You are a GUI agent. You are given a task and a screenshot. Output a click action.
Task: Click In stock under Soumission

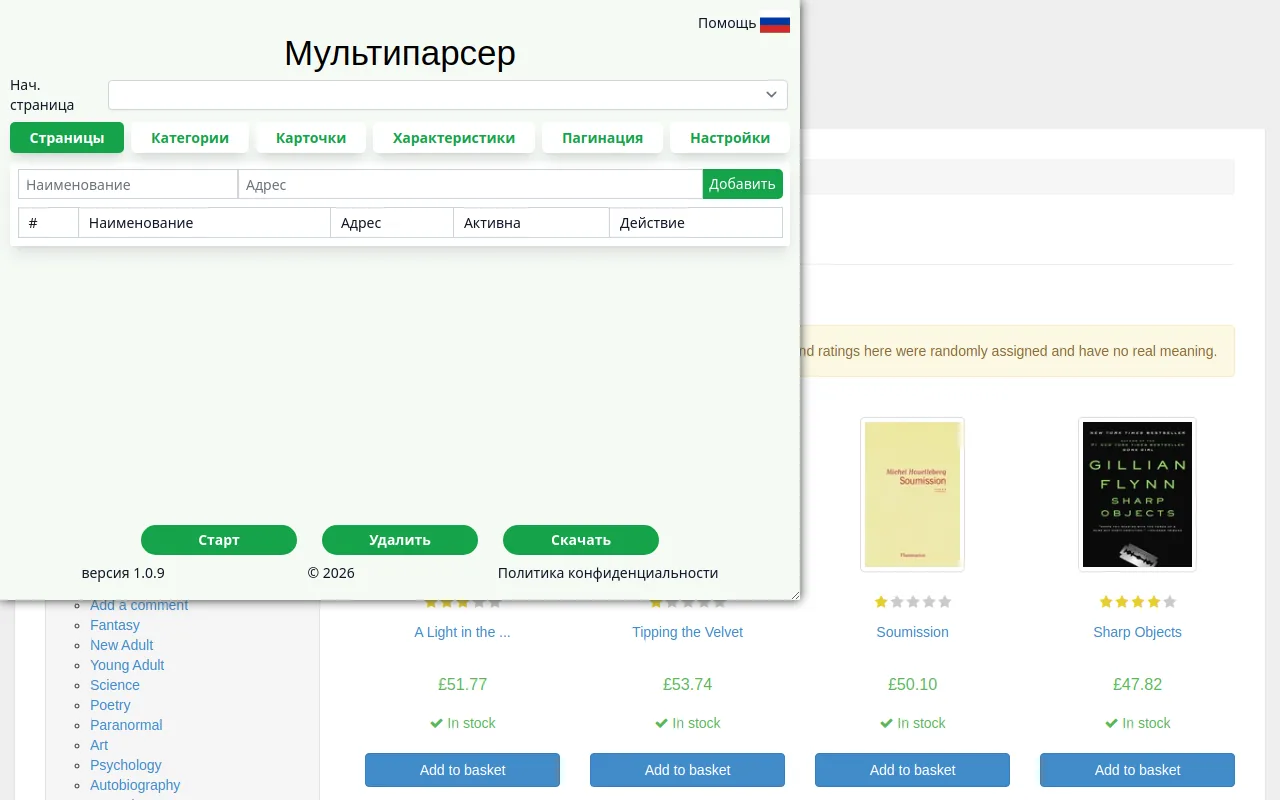click(912, 723)
